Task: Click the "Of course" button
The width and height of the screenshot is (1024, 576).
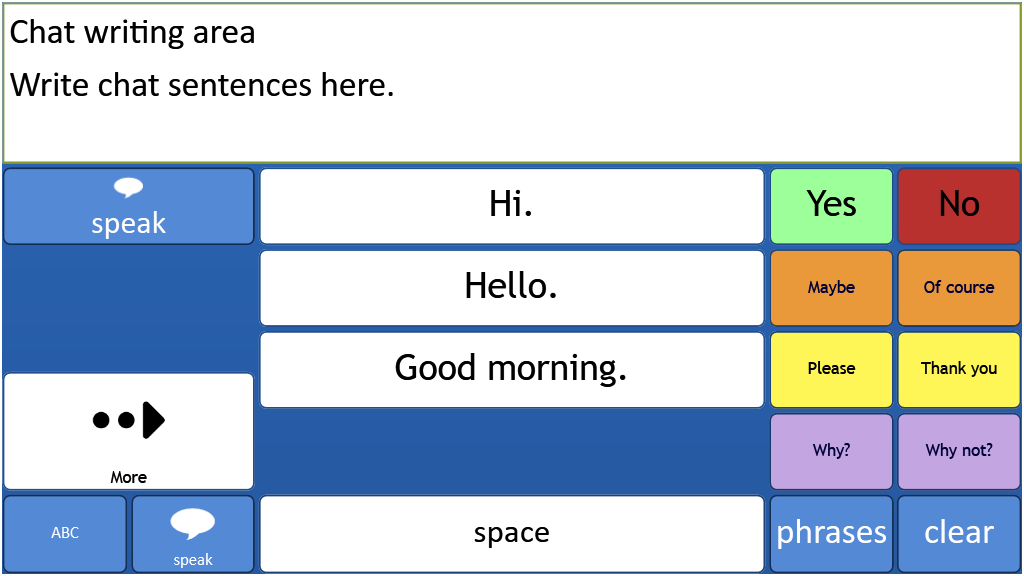Action: pyautogui.click(x=959, y=288)
